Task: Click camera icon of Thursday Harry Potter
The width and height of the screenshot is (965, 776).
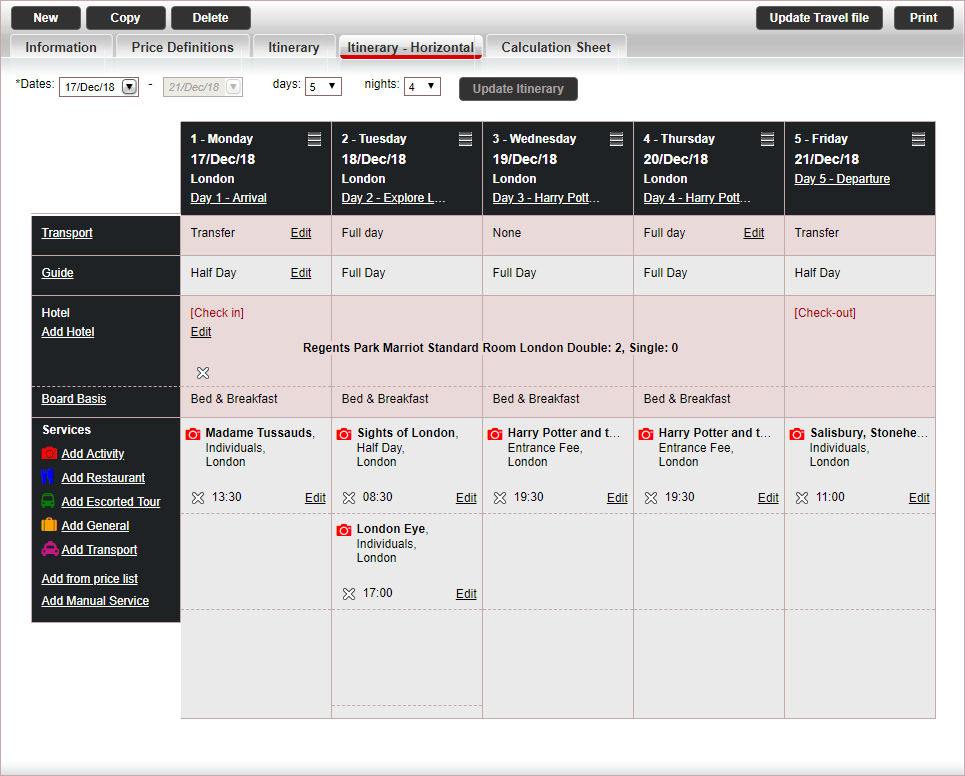Action: click(646, 434)
